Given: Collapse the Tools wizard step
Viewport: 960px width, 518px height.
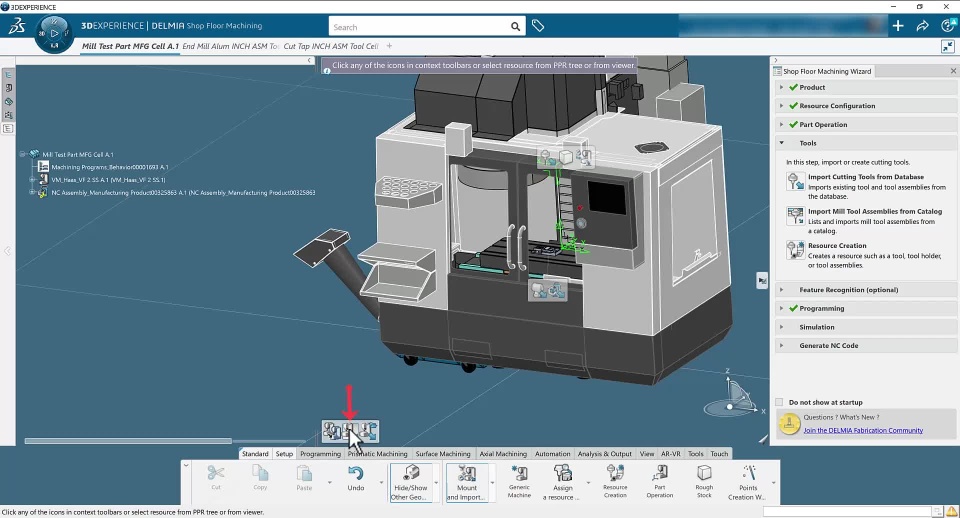Looking at the screenshot, I should 781,143.
